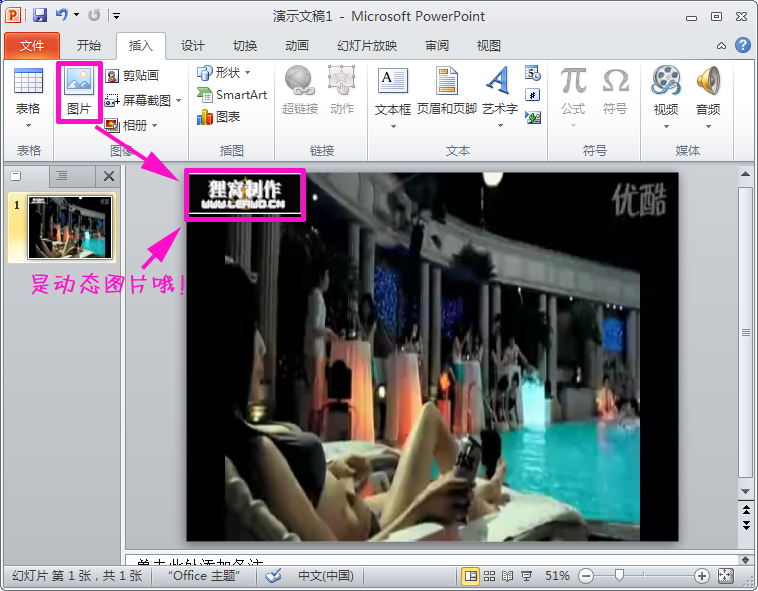Zoom out with minus button
The image size is (758, 591).
point(586,576)
